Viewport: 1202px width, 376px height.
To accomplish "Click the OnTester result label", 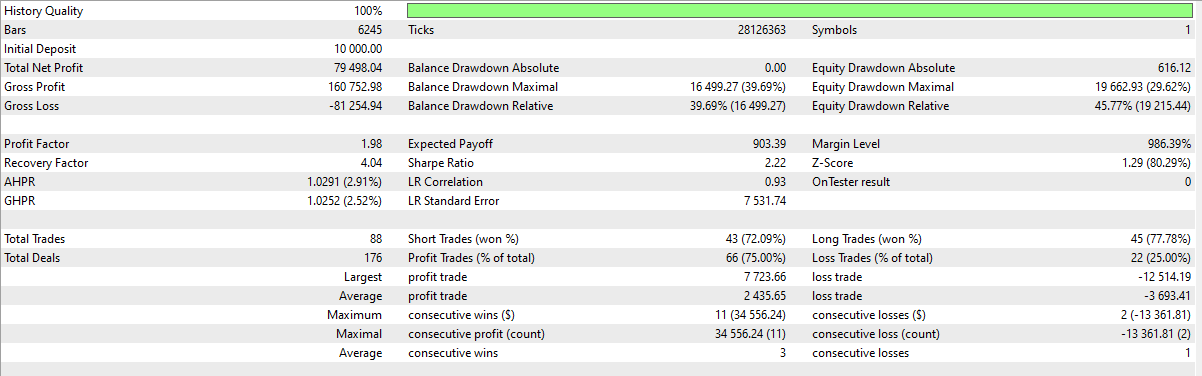I will click(851, 182).
